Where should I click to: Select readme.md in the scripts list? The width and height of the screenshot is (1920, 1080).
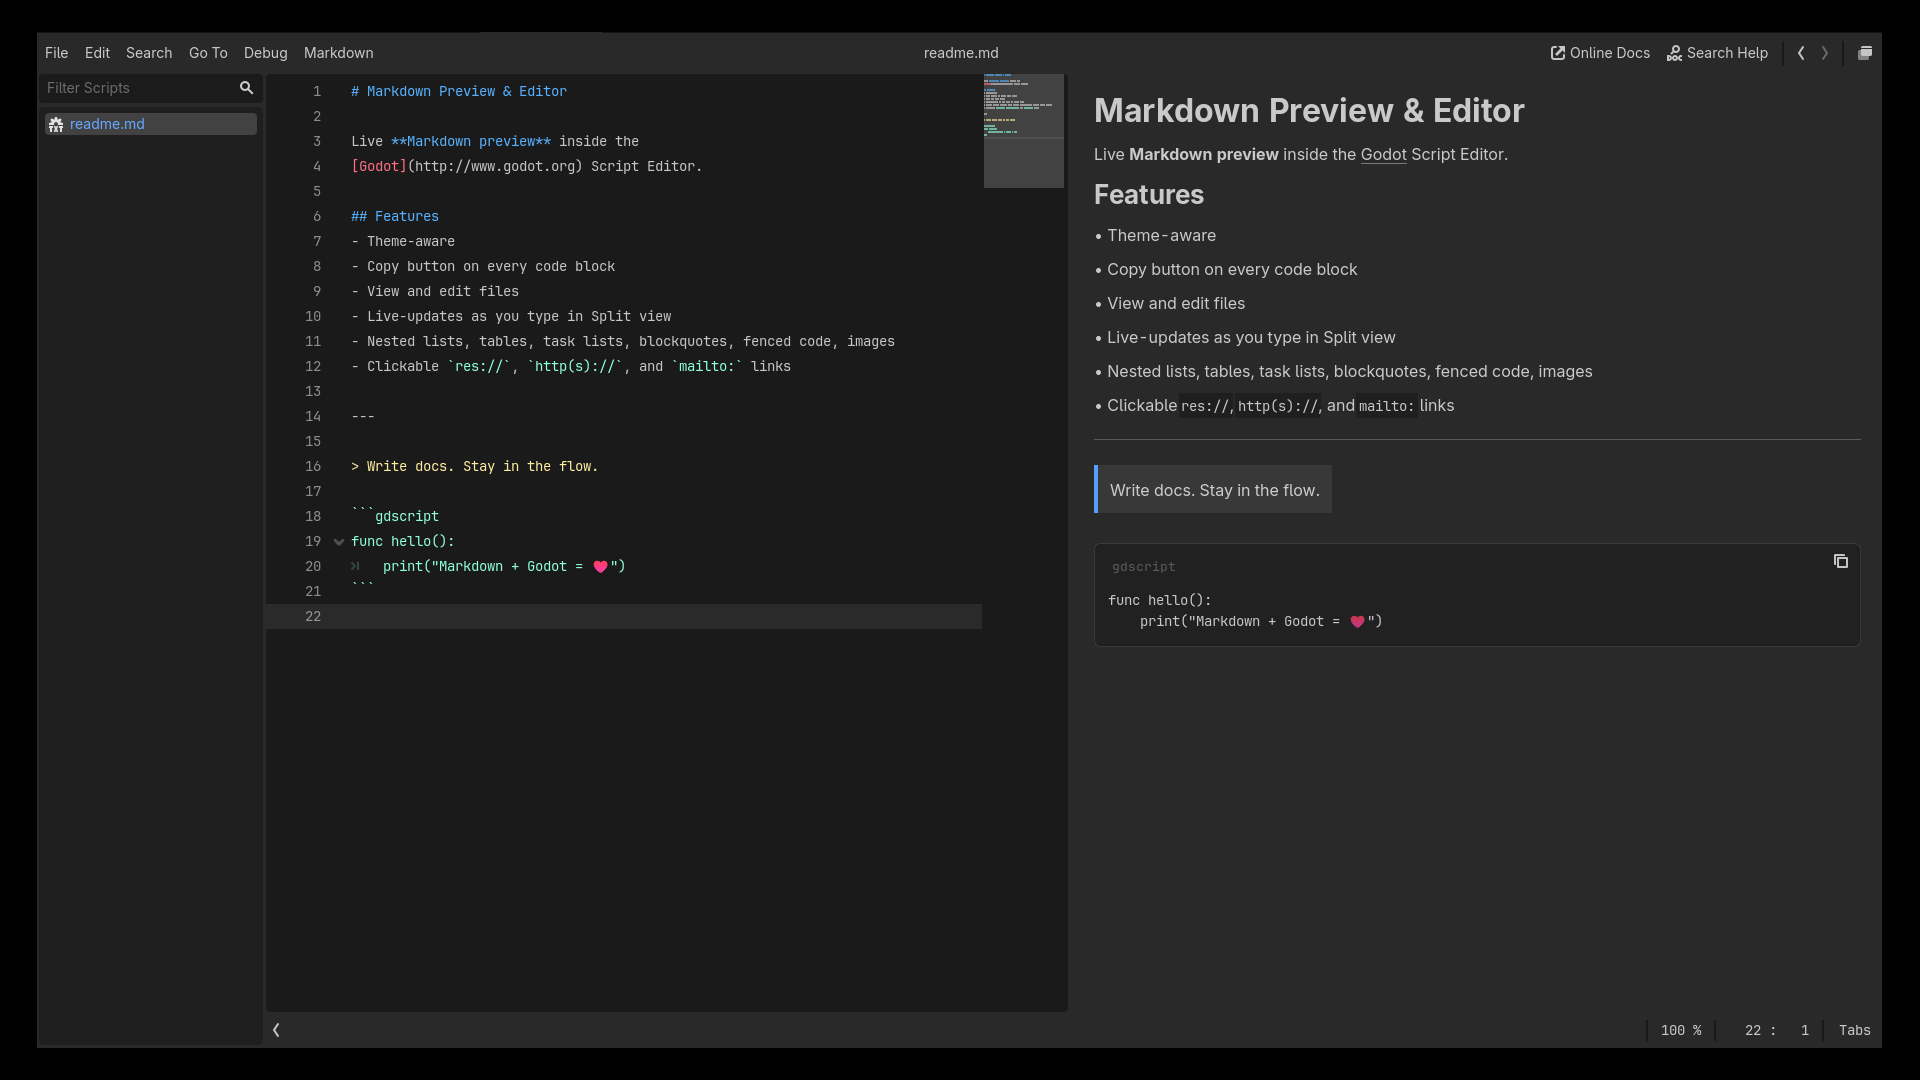(x=150, y=124)
